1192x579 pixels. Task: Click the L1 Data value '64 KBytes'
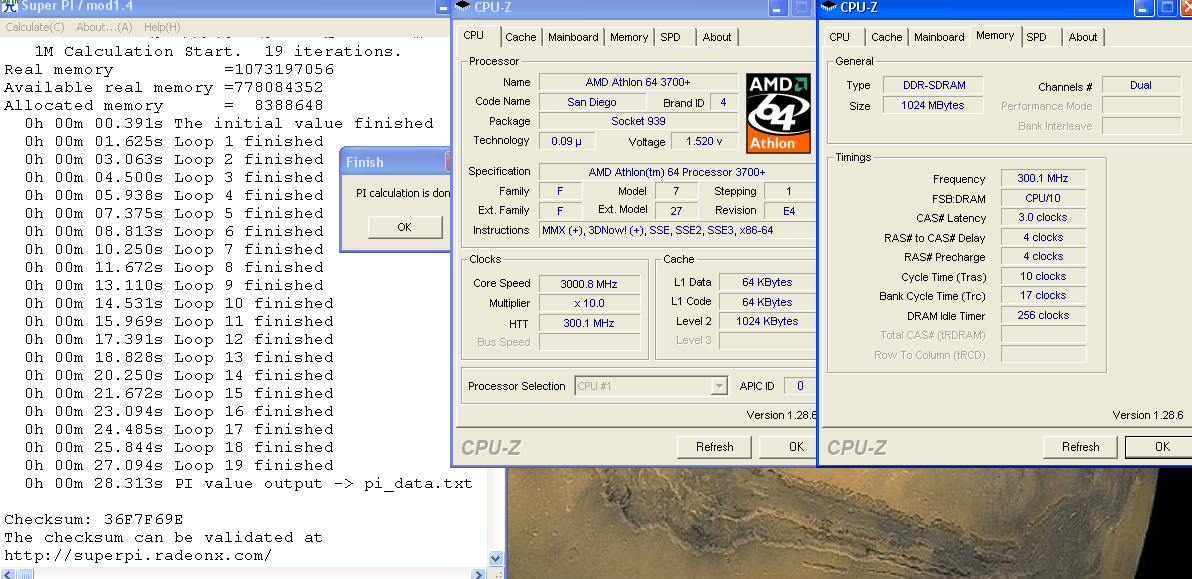point(767,282)
